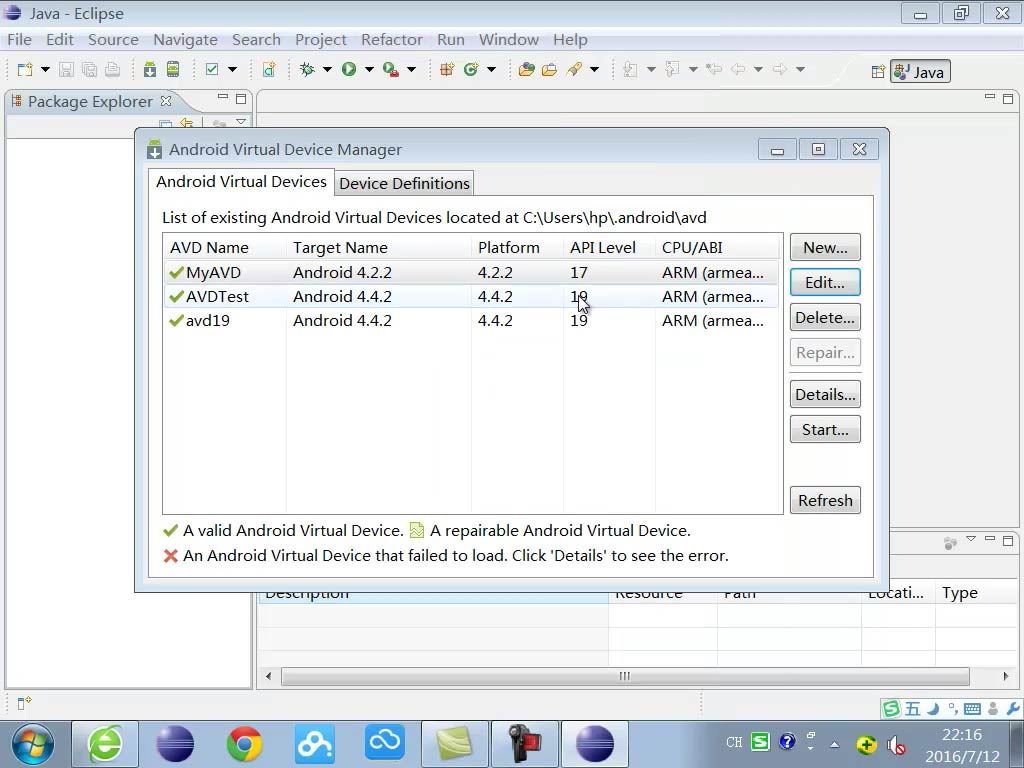Open the Android SDK Manager toolbar icon

[150, 69]
